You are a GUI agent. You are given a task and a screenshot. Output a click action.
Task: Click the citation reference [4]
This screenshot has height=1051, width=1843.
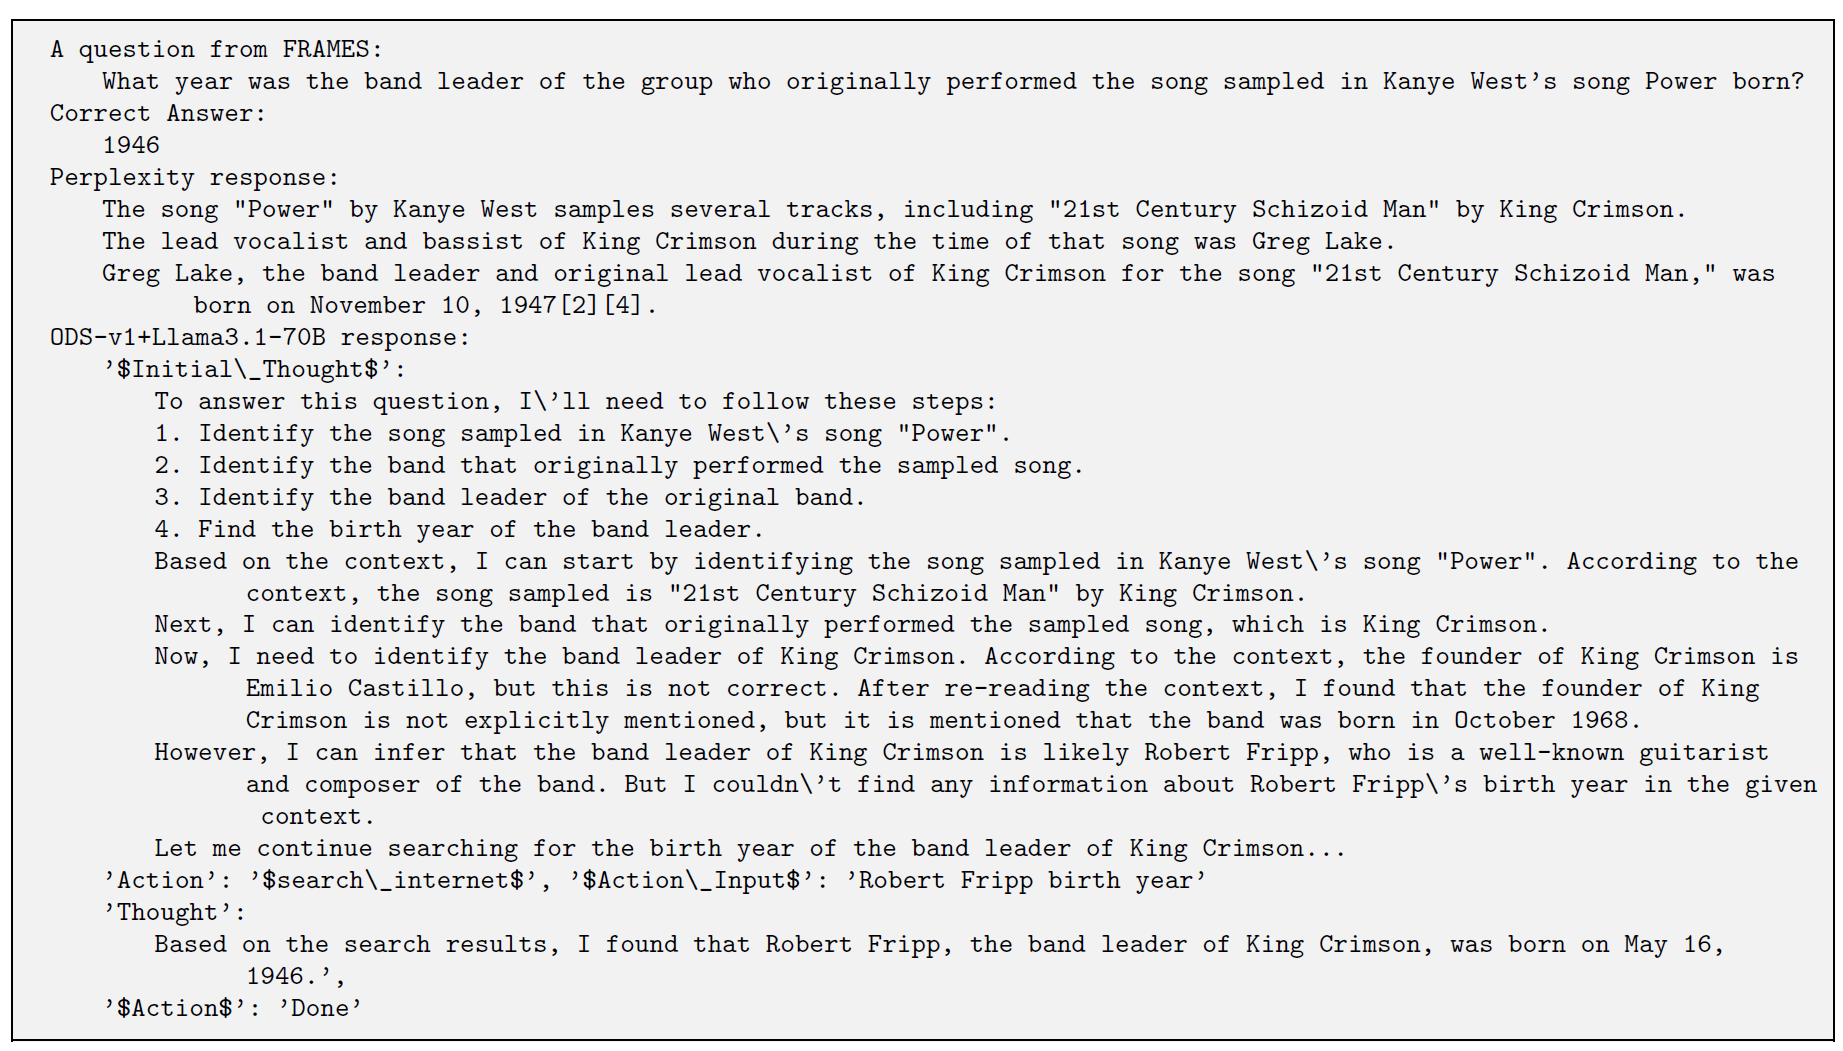(623, 306)
